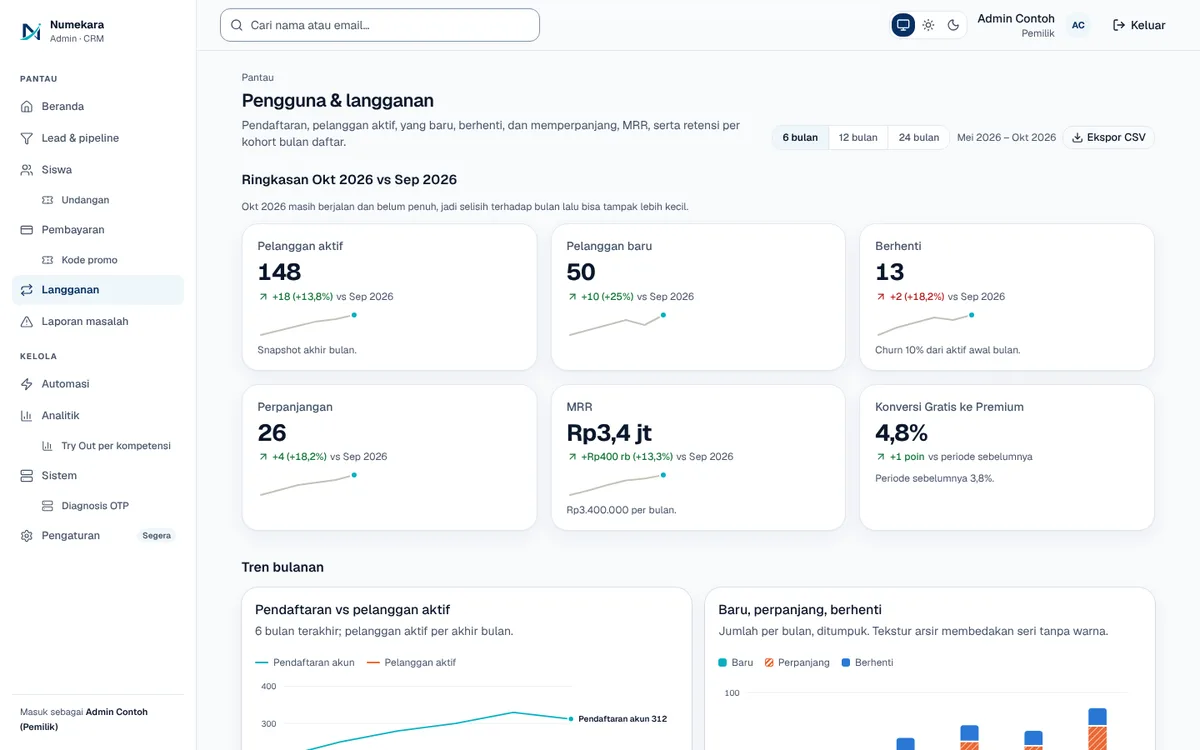Open Analitik section
This screenshot has height=750, width=1200.
tap(98, 415)
